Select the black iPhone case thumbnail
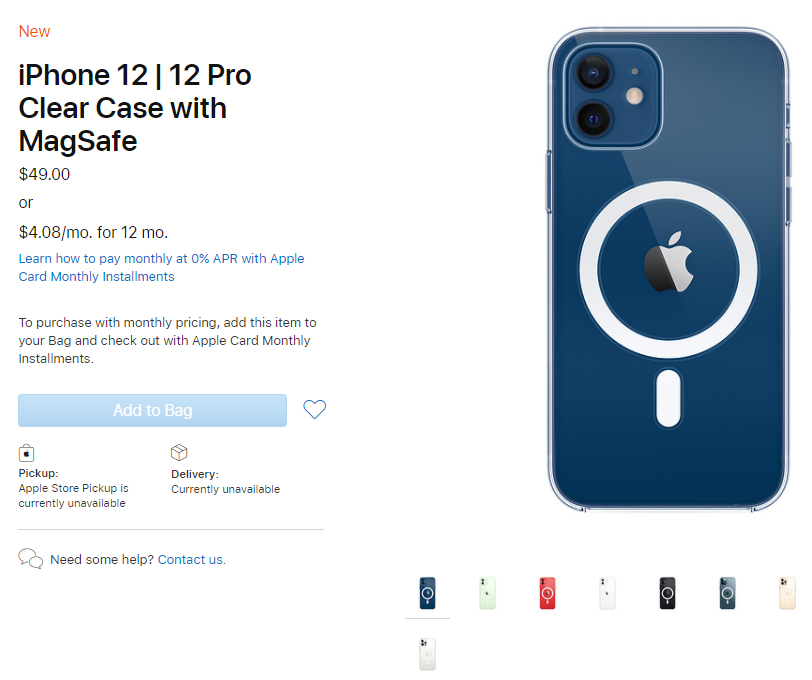Viewport: 812px width, 680px height. [668, 594]
